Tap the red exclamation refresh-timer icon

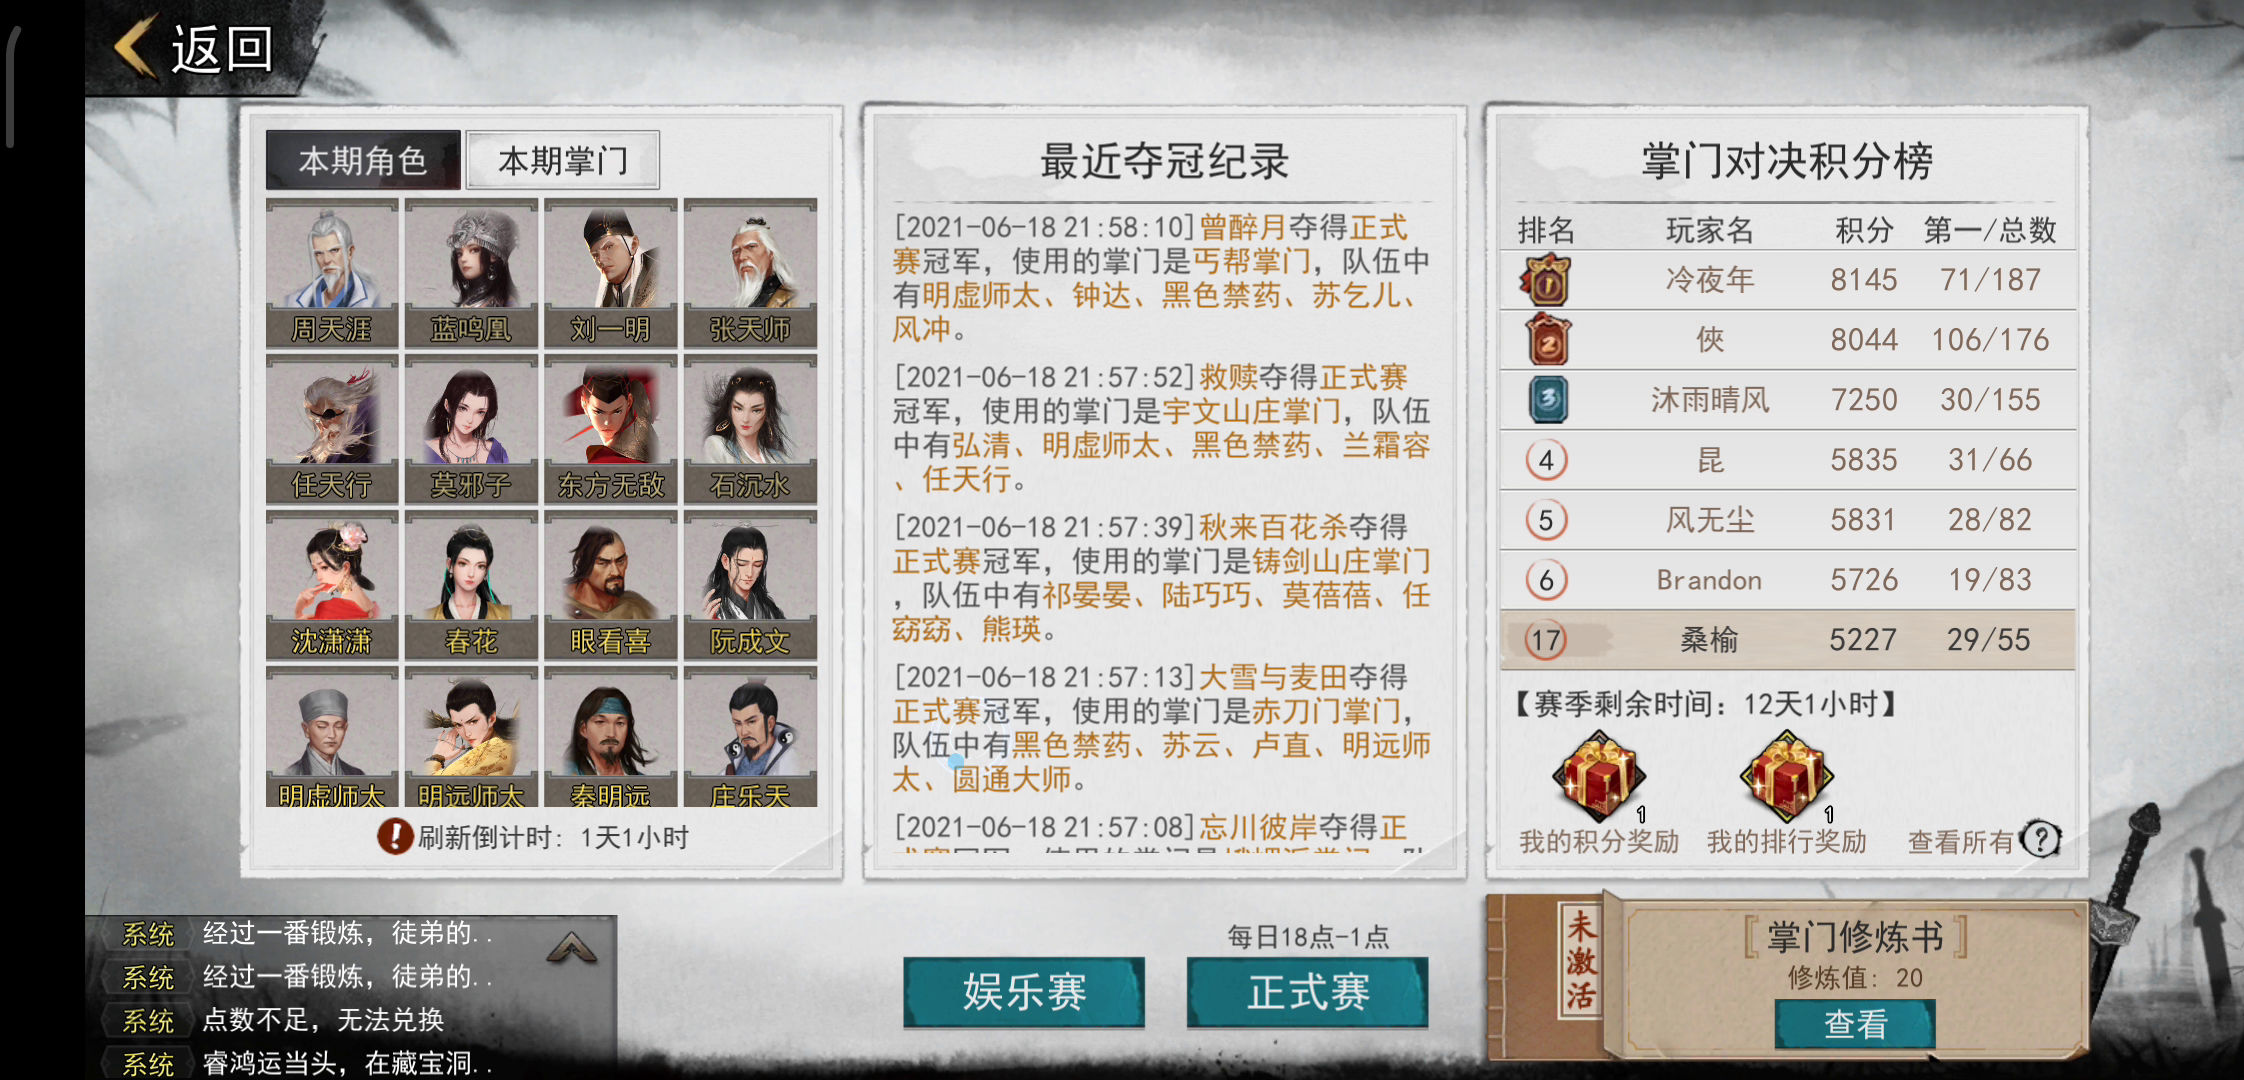[395, 836]
